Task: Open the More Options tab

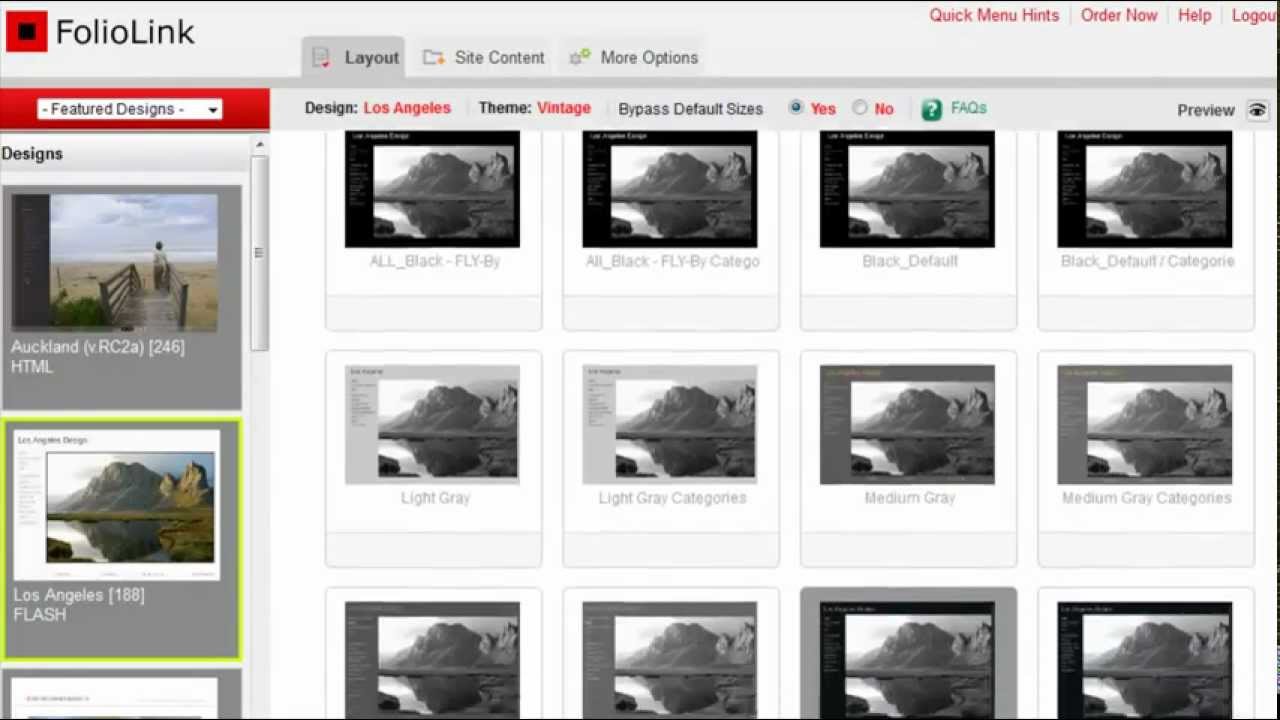Action: [x=633, y=58]
